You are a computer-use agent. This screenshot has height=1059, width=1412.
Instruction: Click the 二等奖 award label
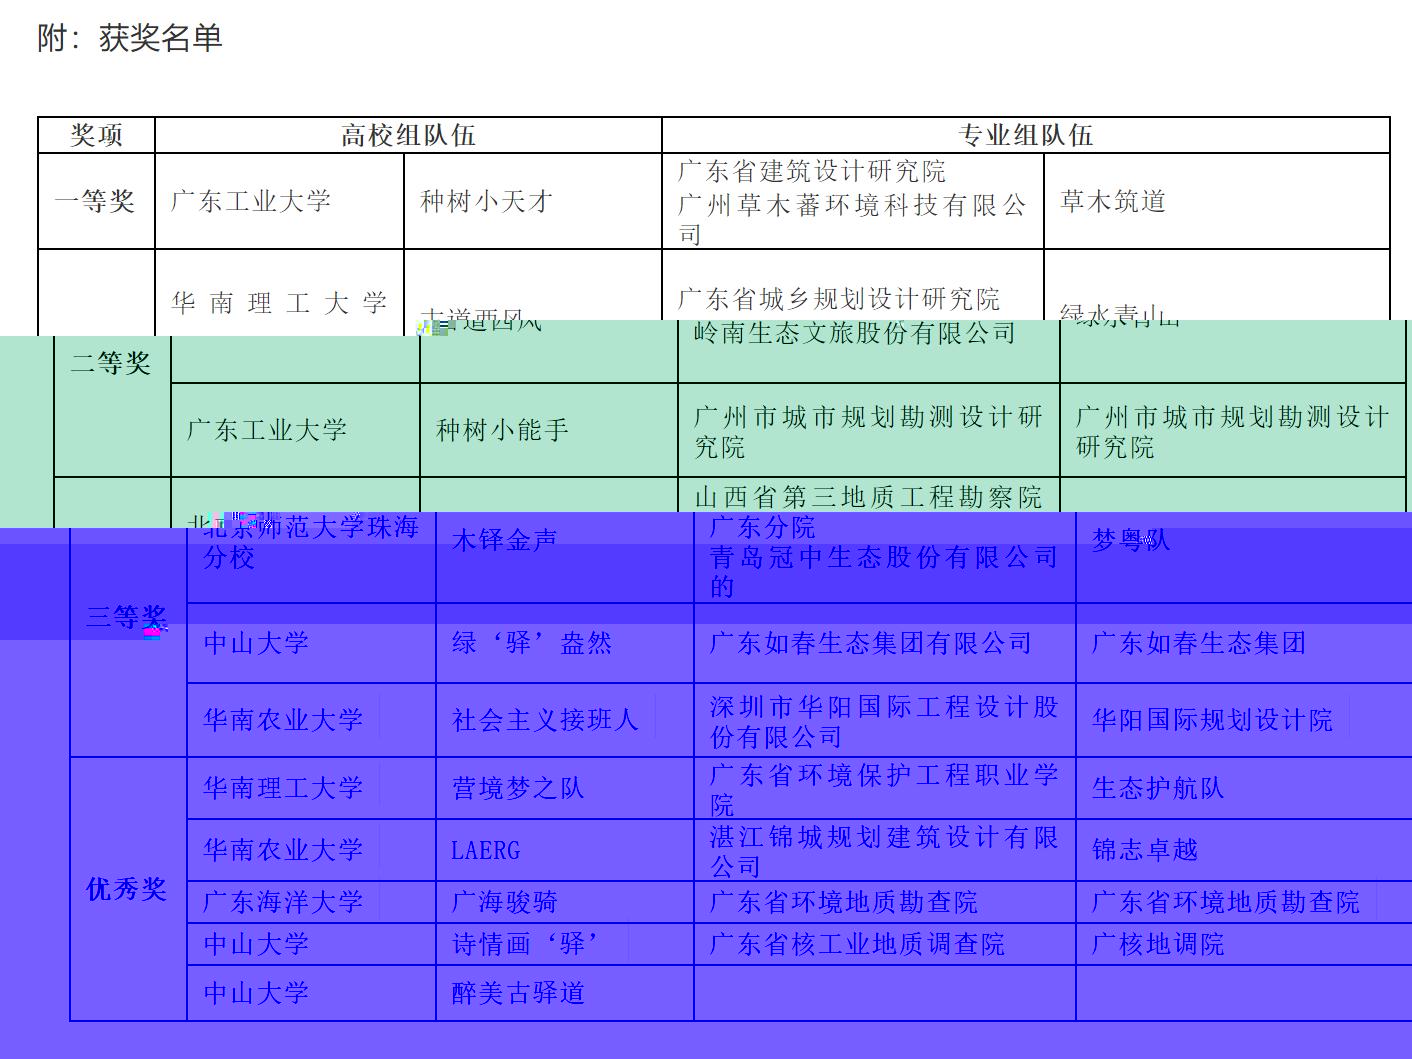(x=111, y=363)
